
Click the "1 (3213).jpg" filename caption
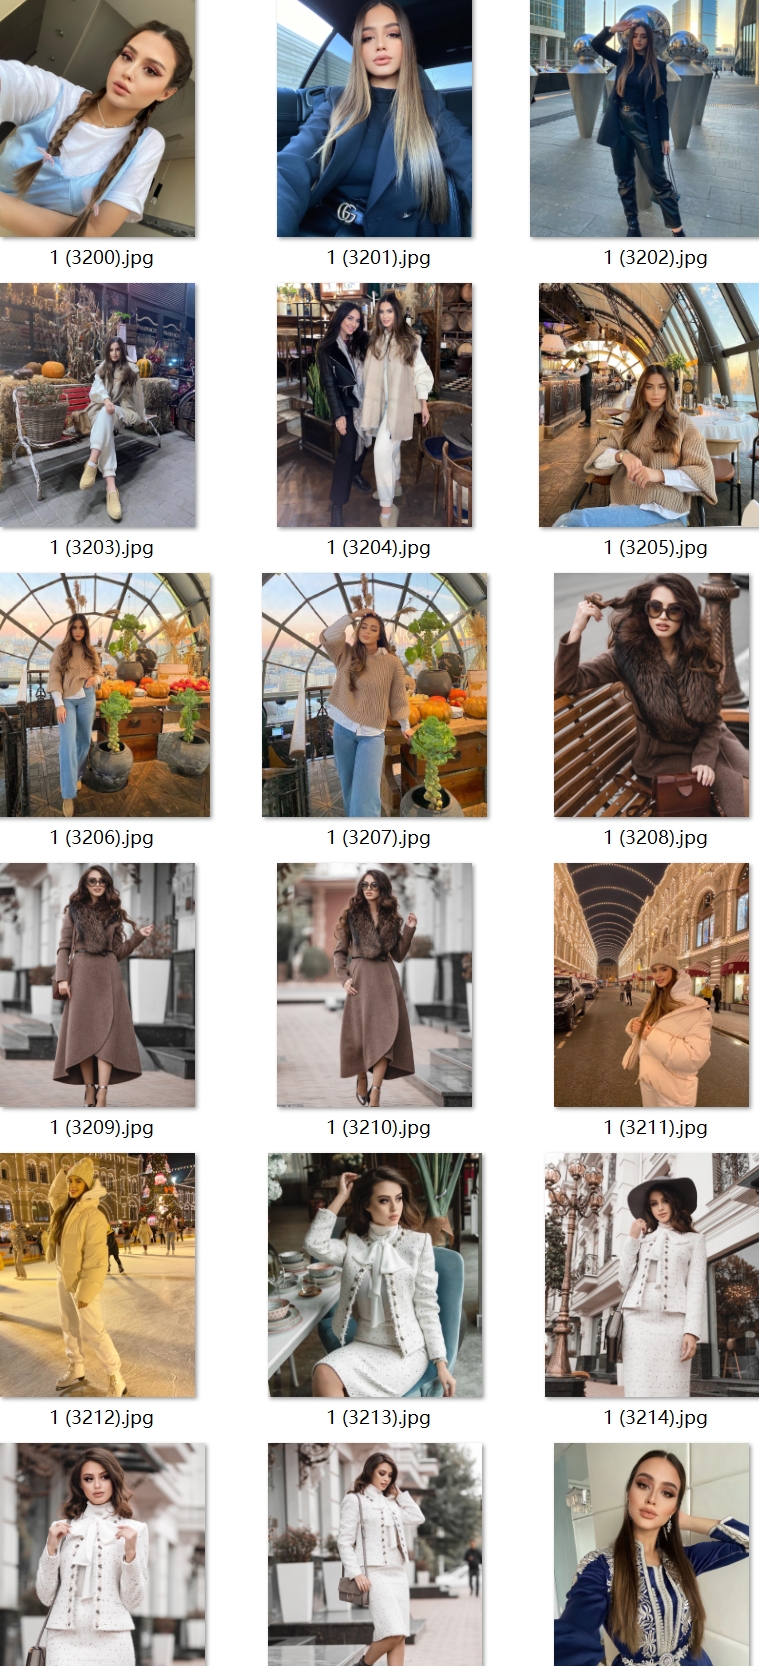coord(378,1418)
